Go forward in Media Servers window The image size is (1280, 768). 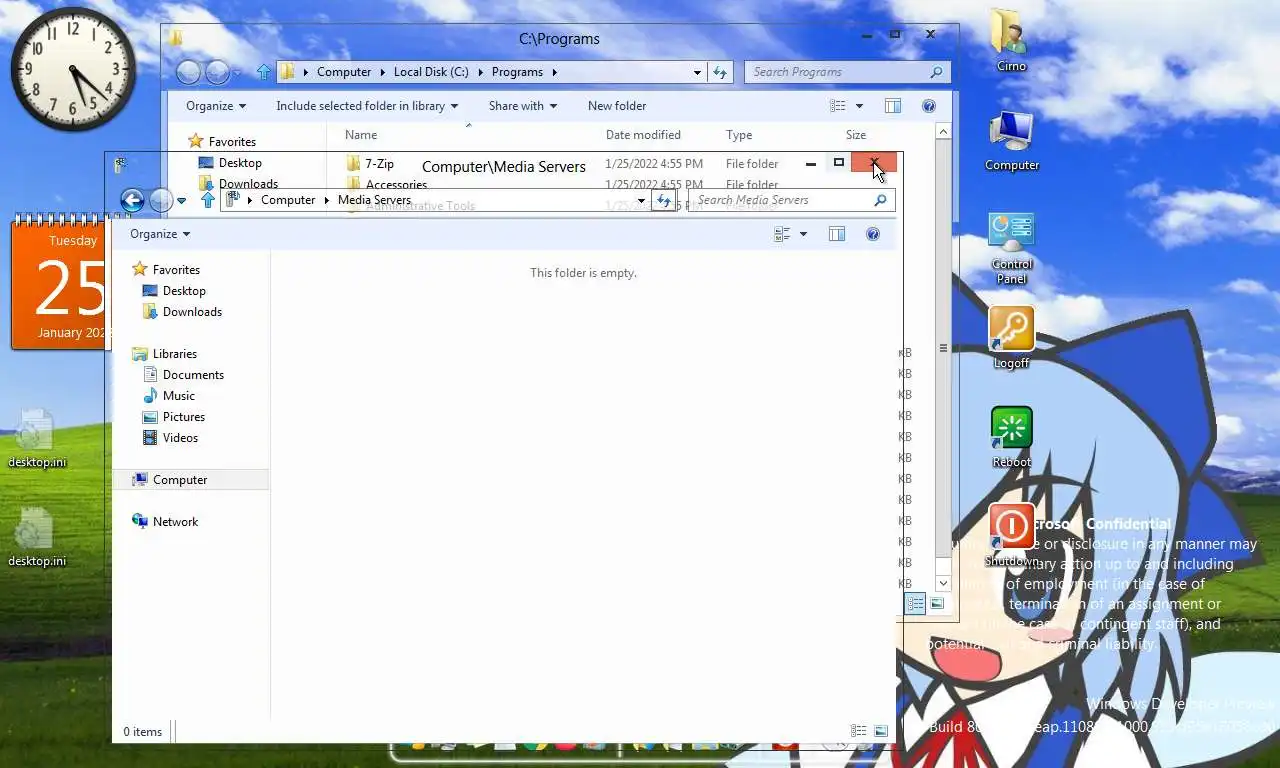[x=161, y=200]
